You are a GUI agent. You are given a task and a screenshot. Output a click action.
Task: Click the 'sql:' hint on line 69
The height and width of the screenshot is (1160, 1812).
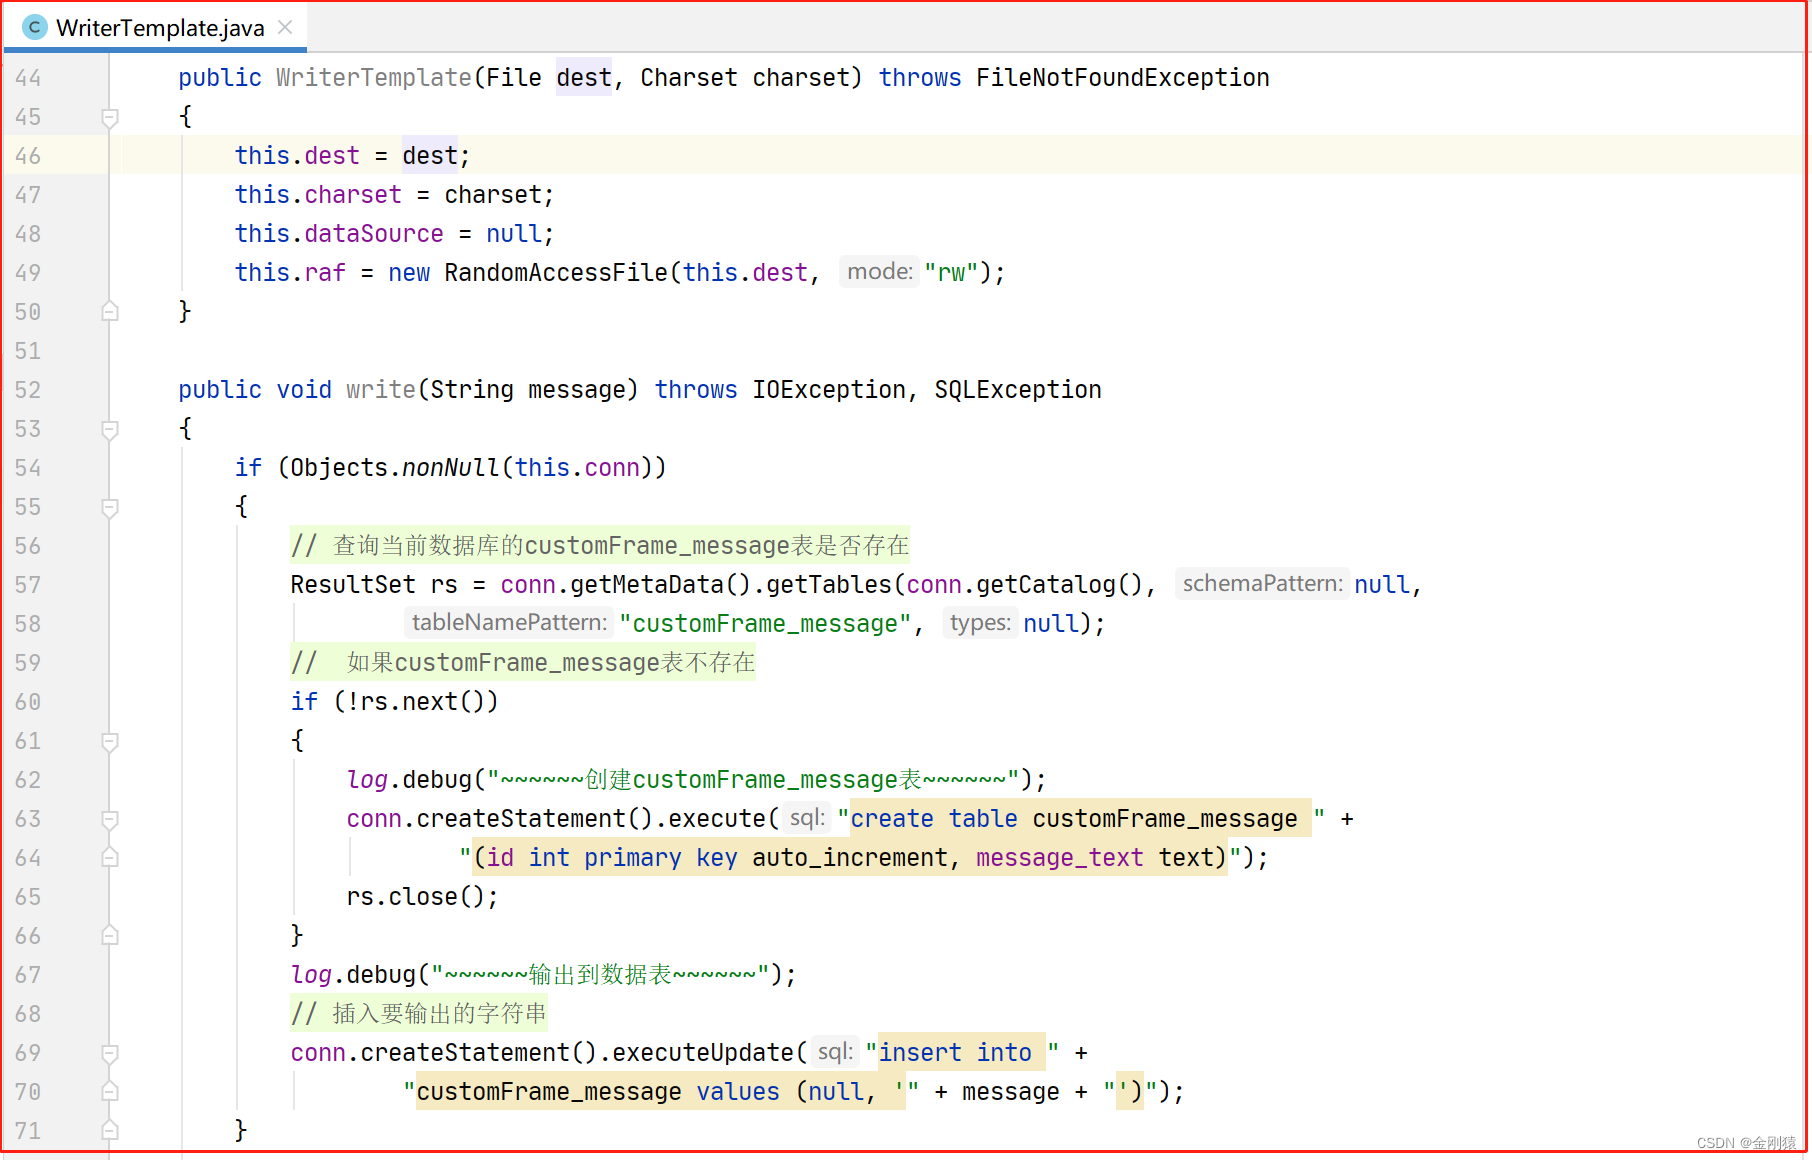(834, 1052)
